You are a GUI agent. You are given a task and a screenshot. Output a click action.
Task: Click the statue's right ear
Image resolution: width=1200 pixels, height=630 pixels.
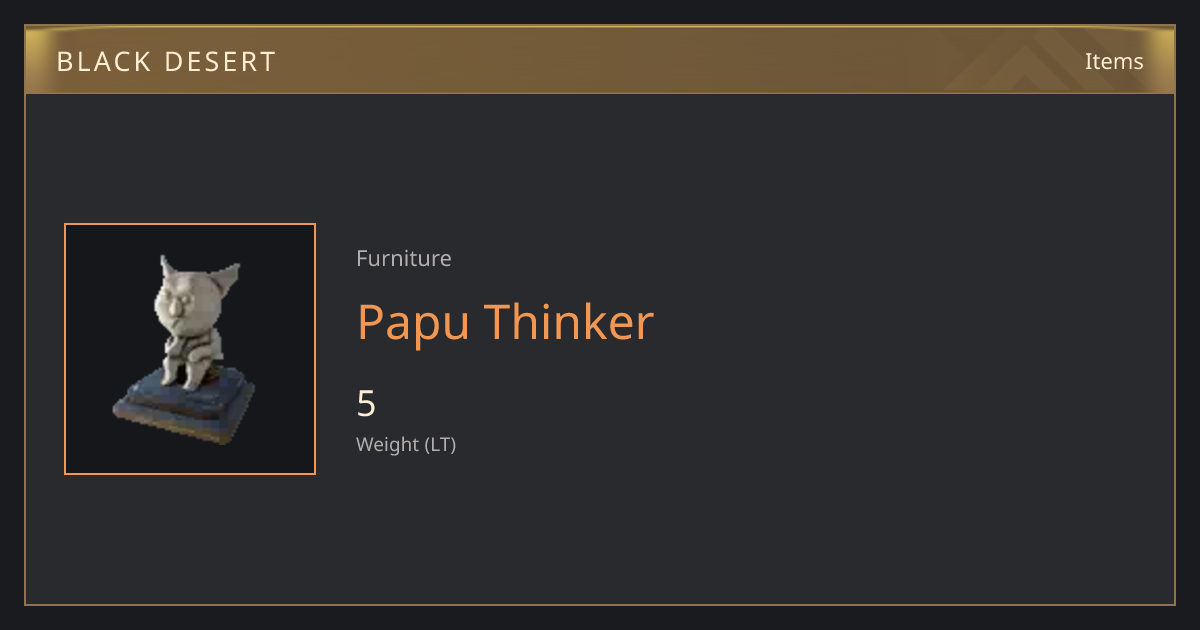230,275
